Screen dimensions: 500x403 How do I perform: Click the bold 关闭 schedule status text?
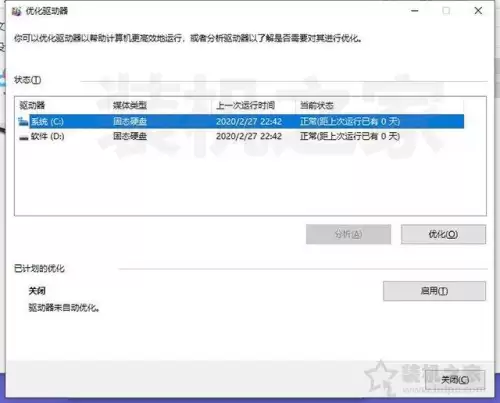coord(37,291)
